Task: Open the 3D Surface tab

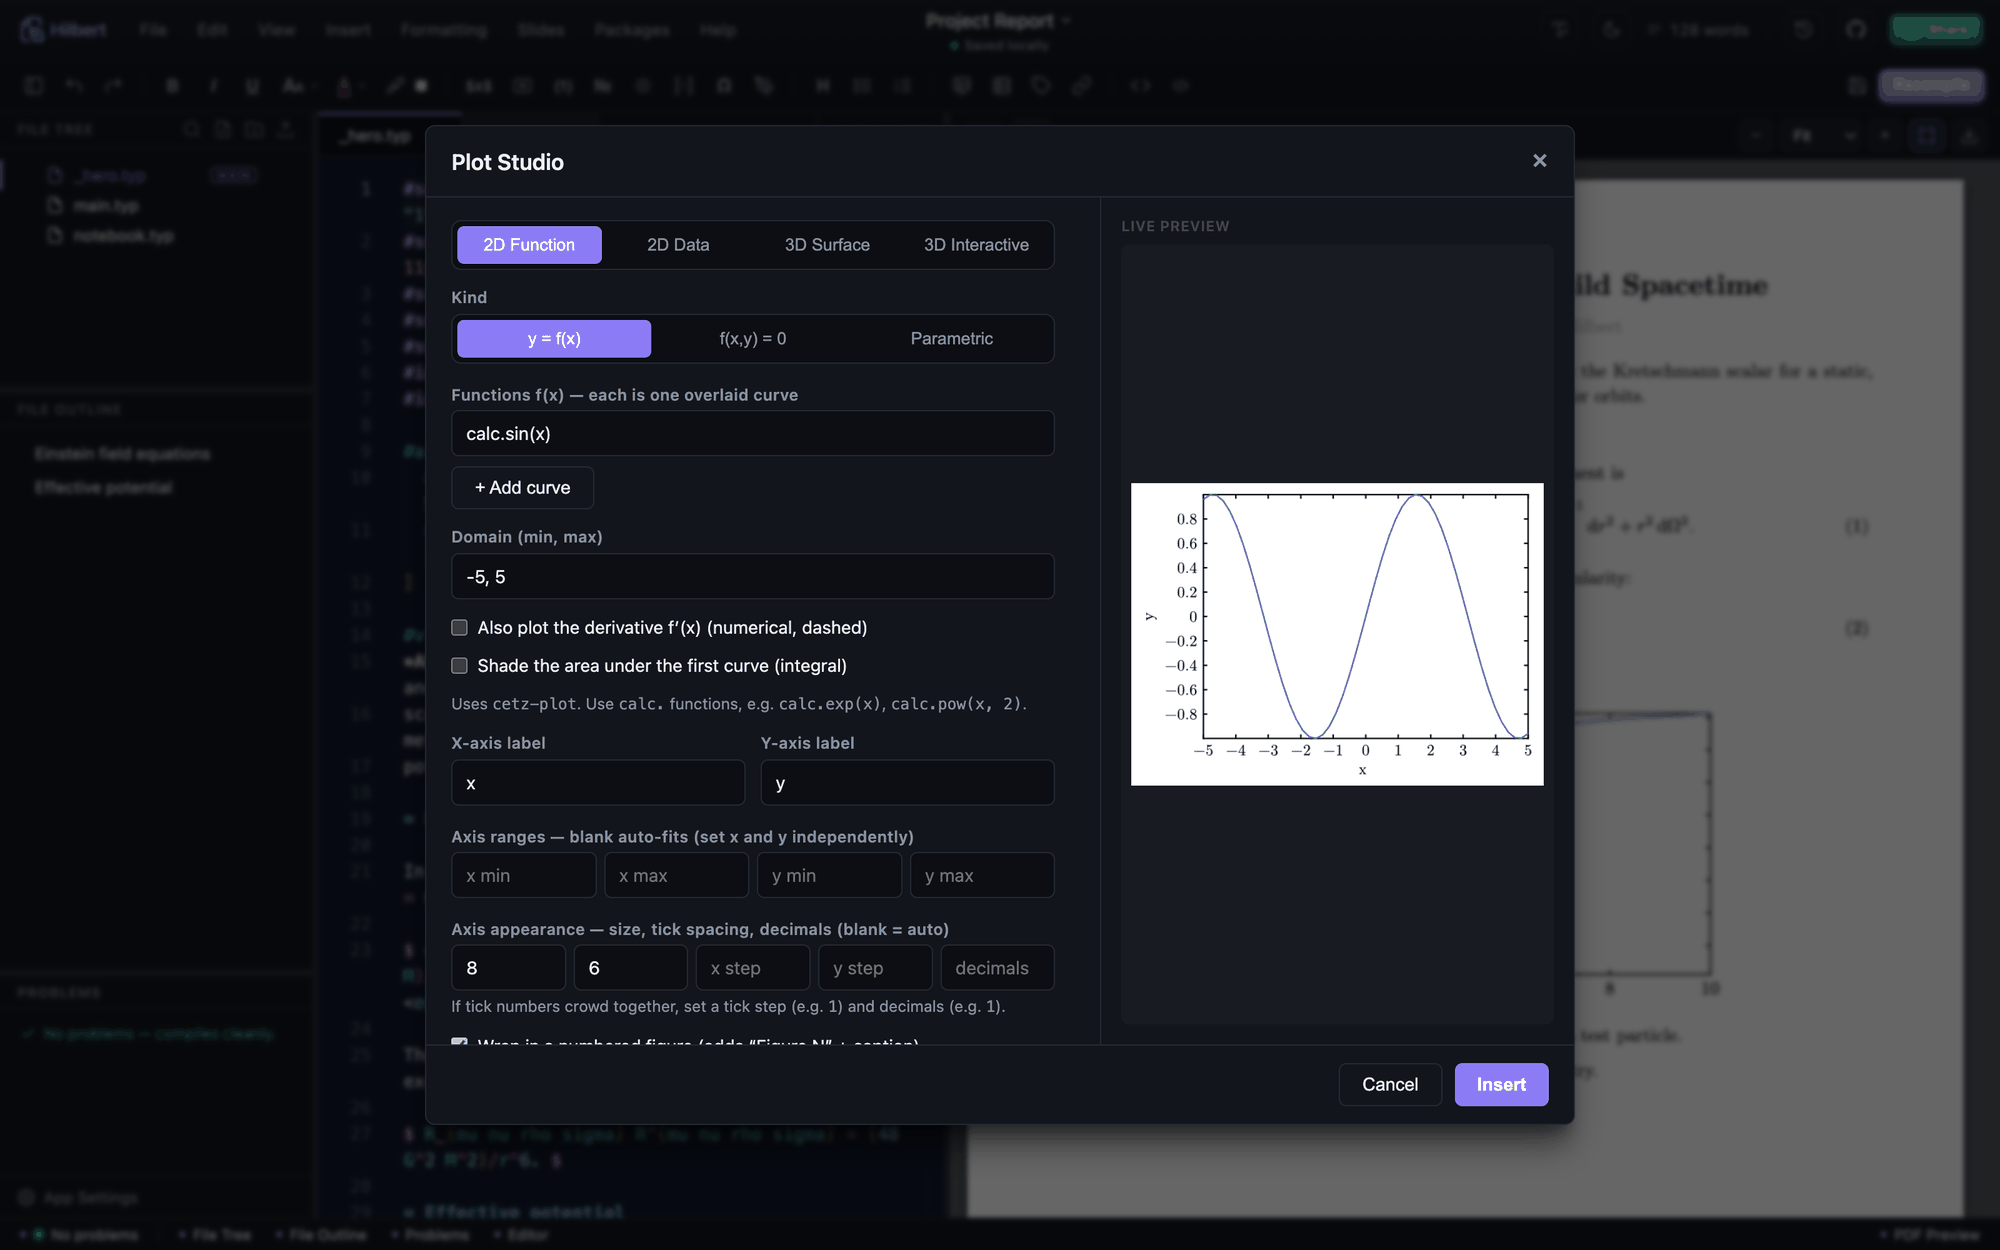Action: coord(827,245)
